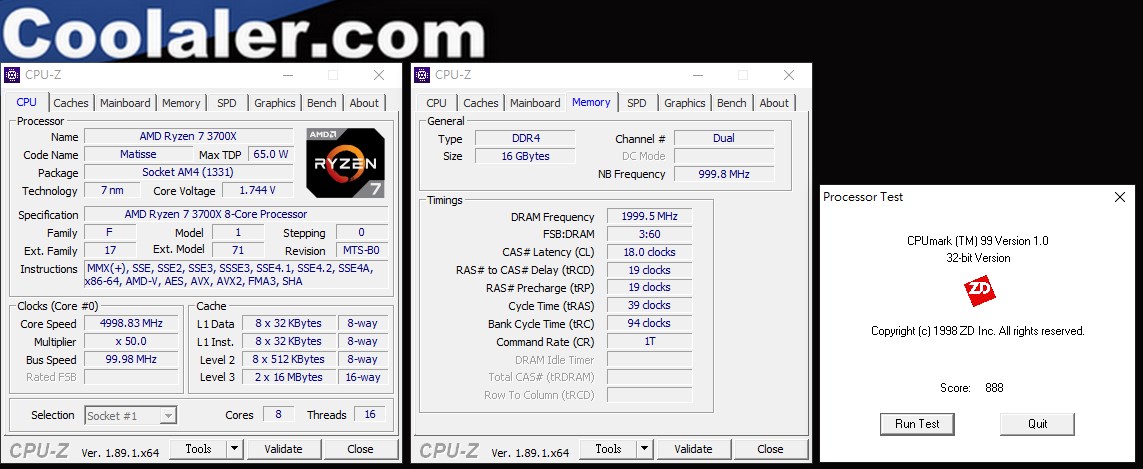The height and width of the screenshot is (469, 1143).
Task: Click DRAM Frequency value 1999.5 MHz
Action: [x=649, y=217]
